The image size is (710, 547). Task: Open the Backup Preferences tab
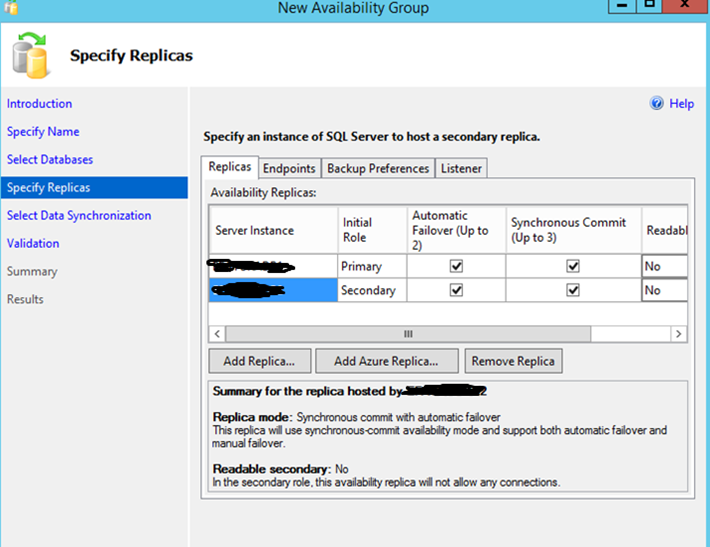pos(378,168)
